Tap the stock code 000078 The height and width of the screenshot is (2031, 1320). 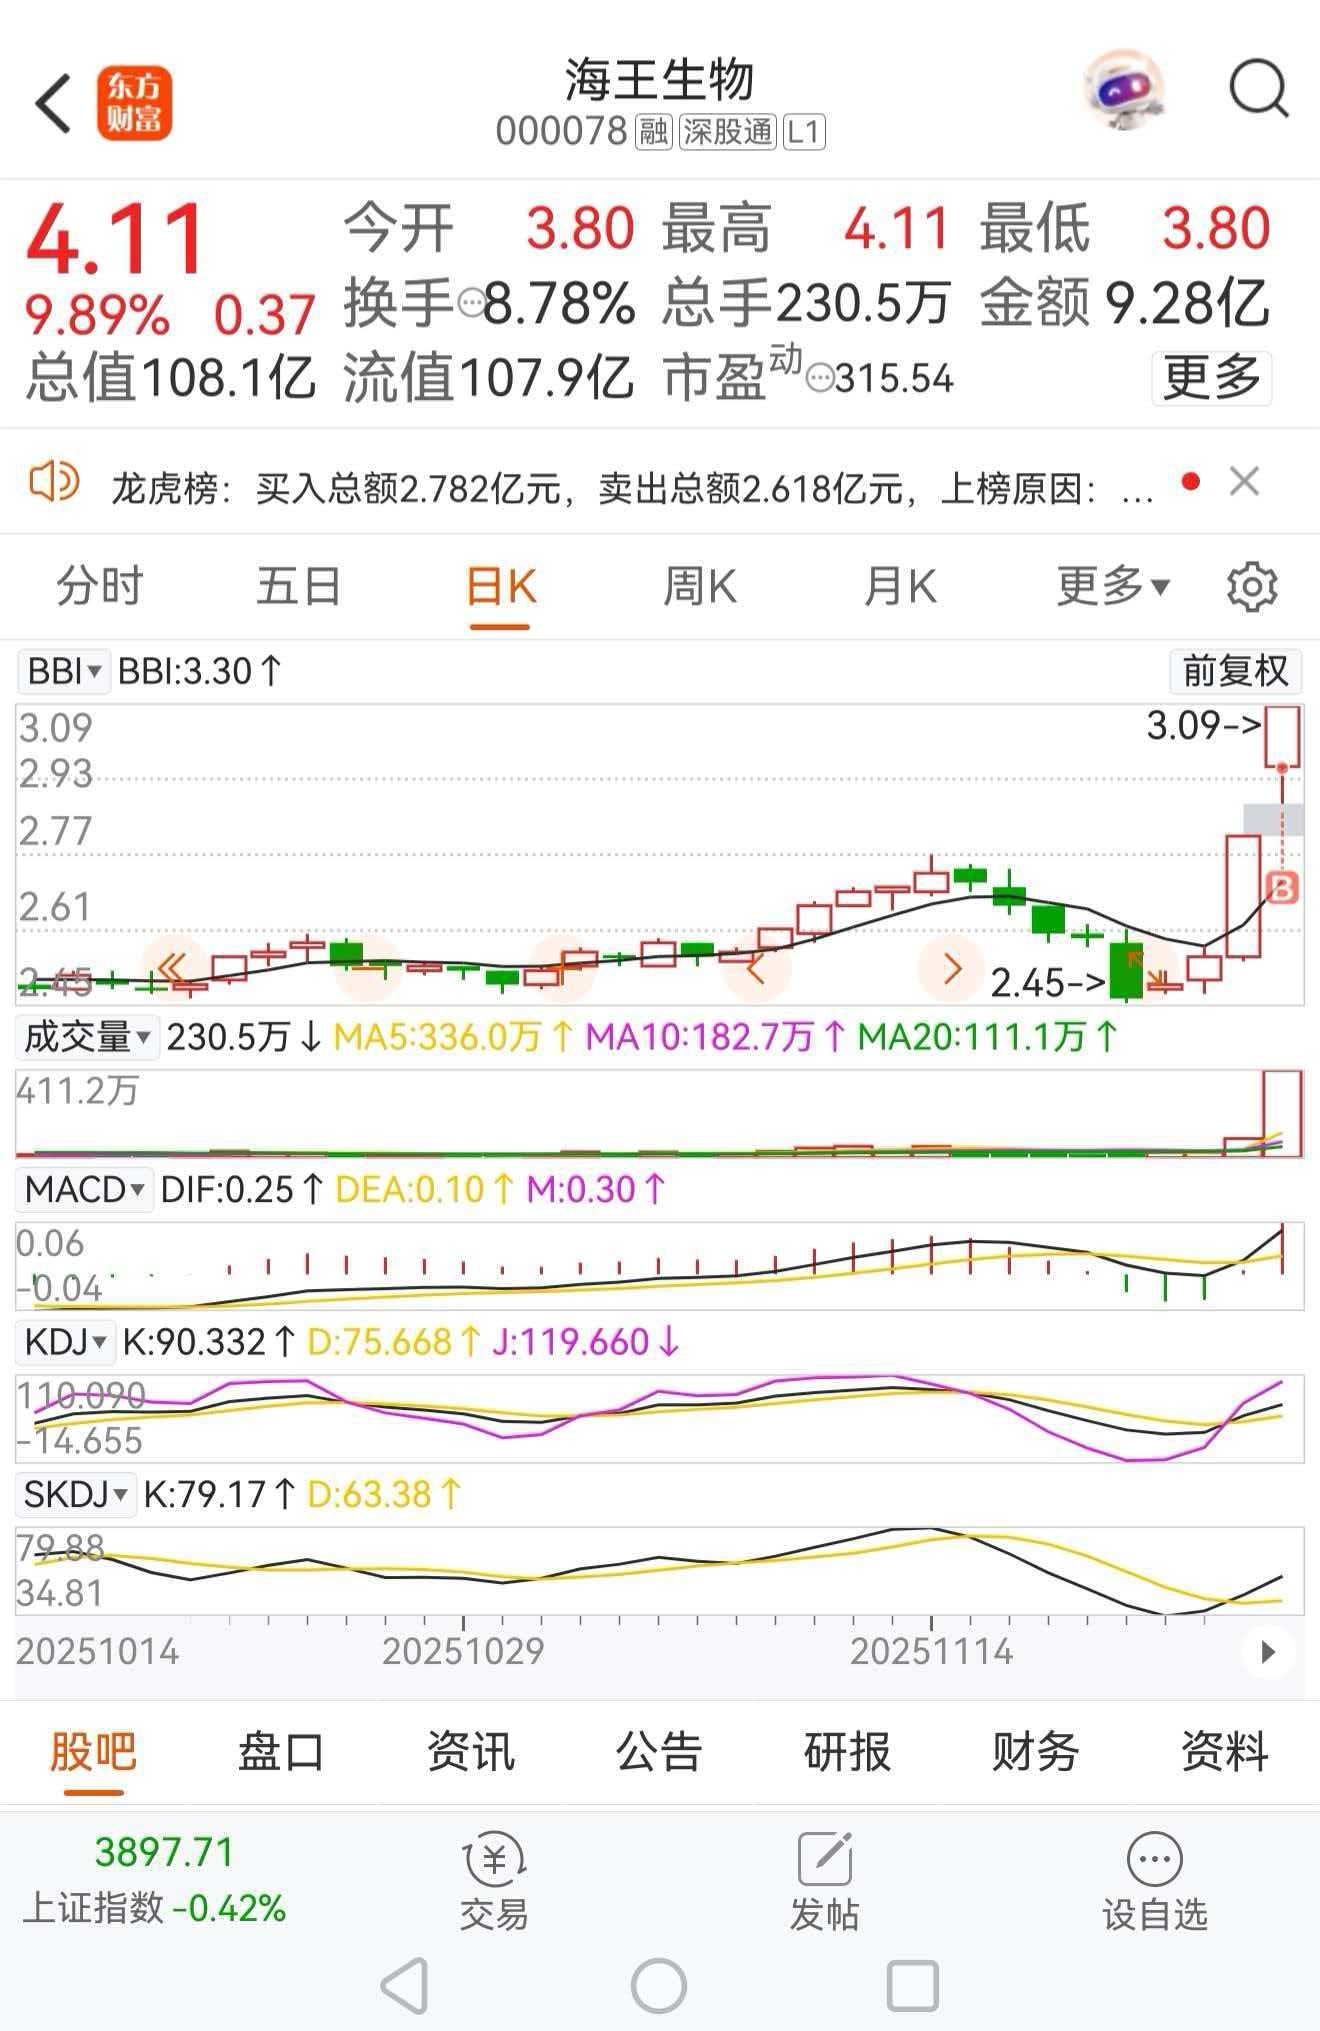tap(561, 132)
